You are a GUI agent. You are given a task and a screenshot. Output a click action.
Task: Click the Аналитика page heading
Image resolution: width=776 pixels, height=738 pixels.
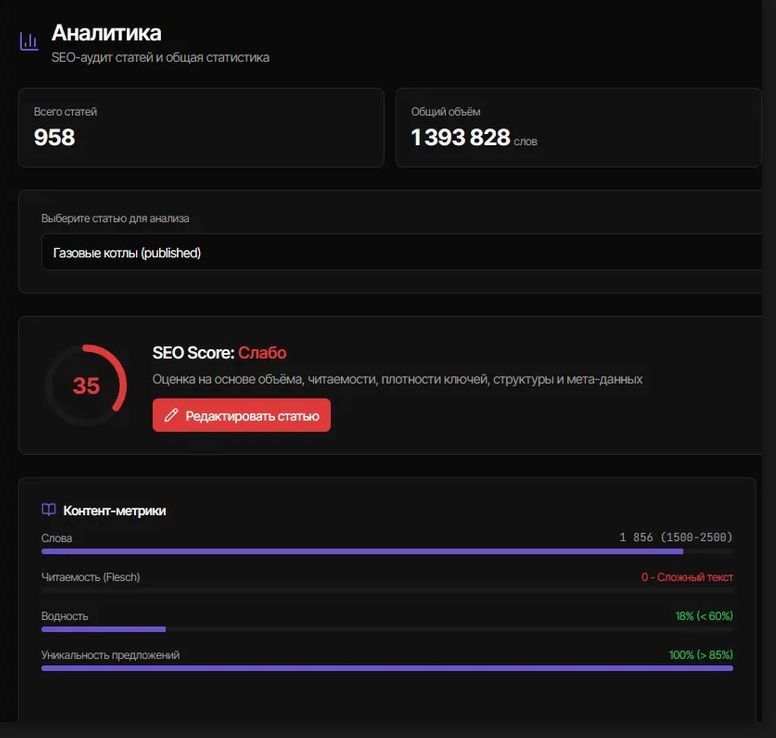[106, 33]
